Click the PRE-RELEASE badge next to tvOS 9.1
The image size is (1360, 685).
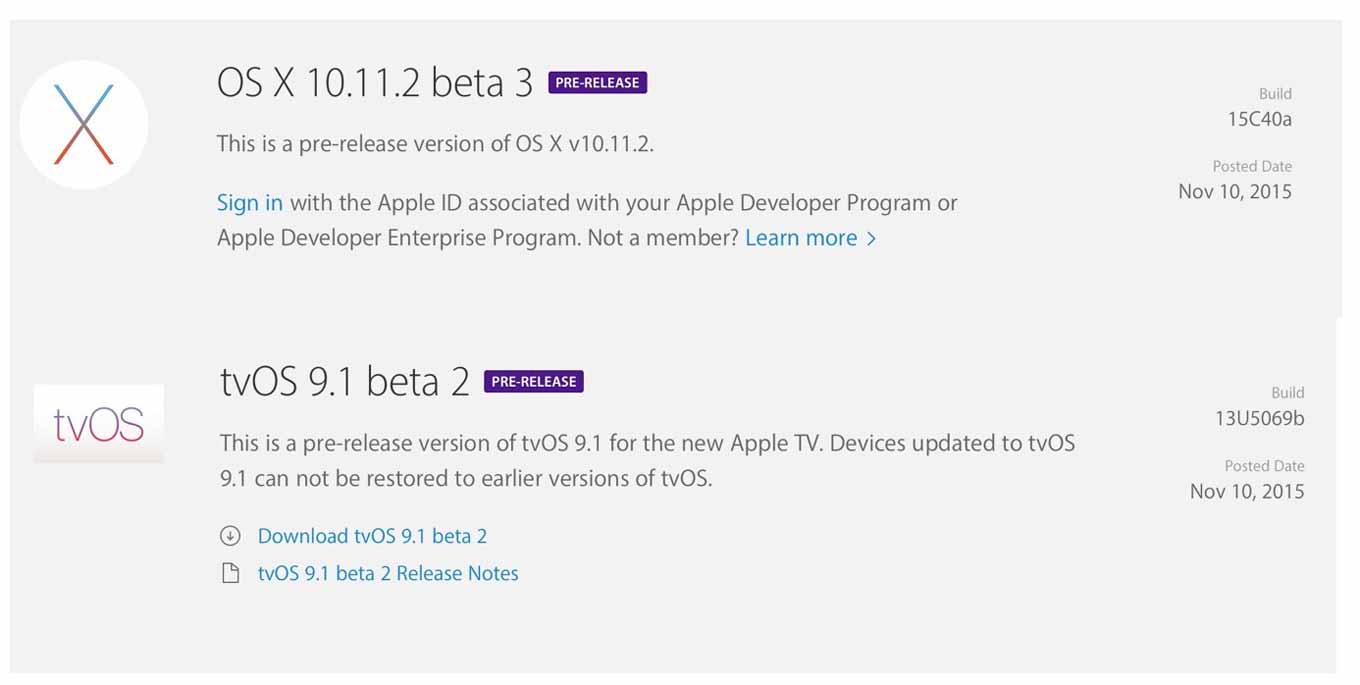pos(533,382)
